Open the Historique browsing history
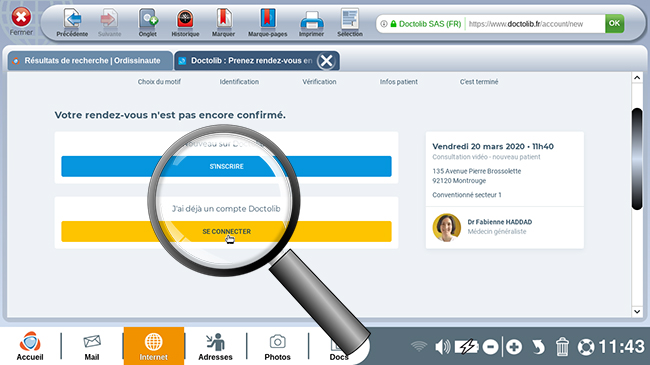650x365 pixels. [x=185, y=23]
